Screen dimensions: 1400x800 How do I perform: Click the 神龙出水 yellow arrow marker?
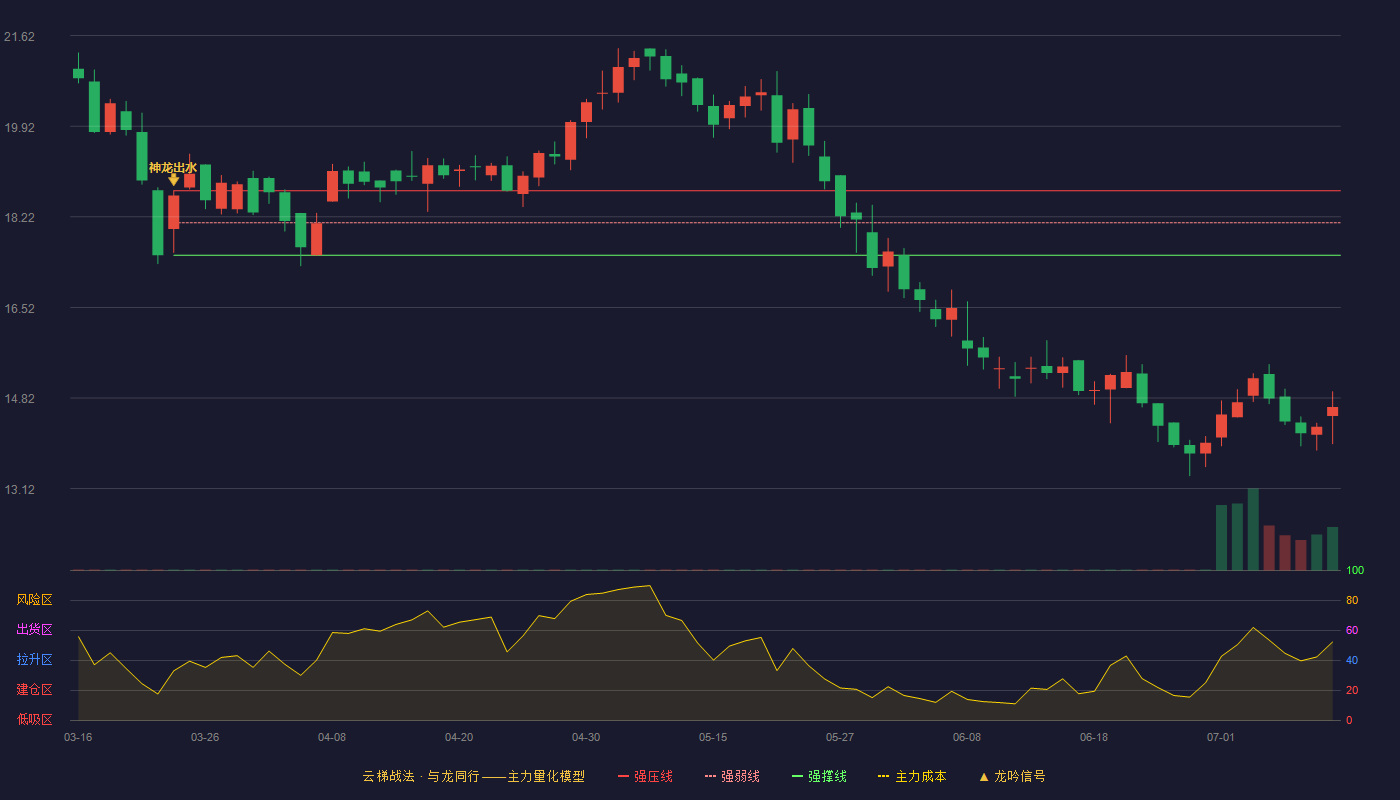tap(173, 180)
